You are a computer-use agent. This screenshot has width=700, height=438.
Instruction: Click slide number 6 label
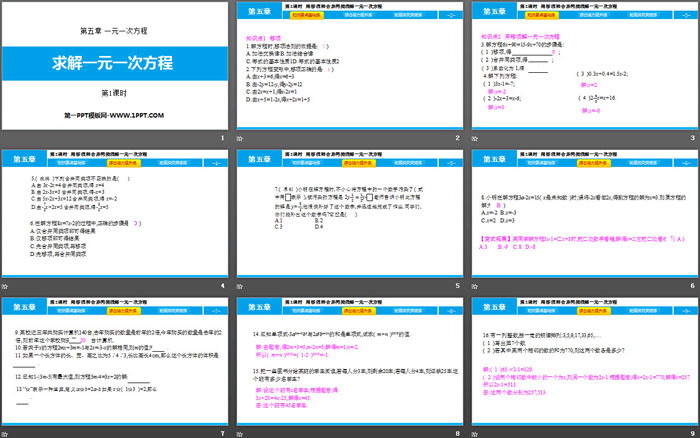692,286
